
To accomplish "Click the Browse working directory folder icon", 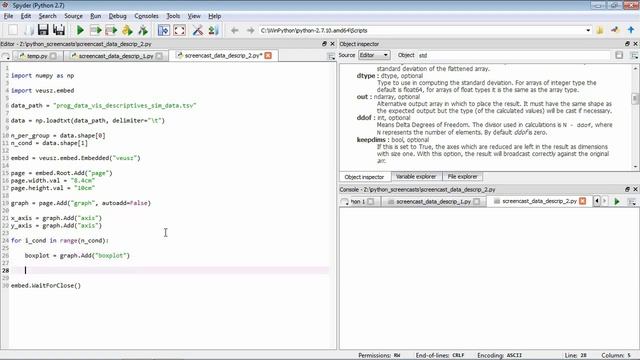I will 600,30.
